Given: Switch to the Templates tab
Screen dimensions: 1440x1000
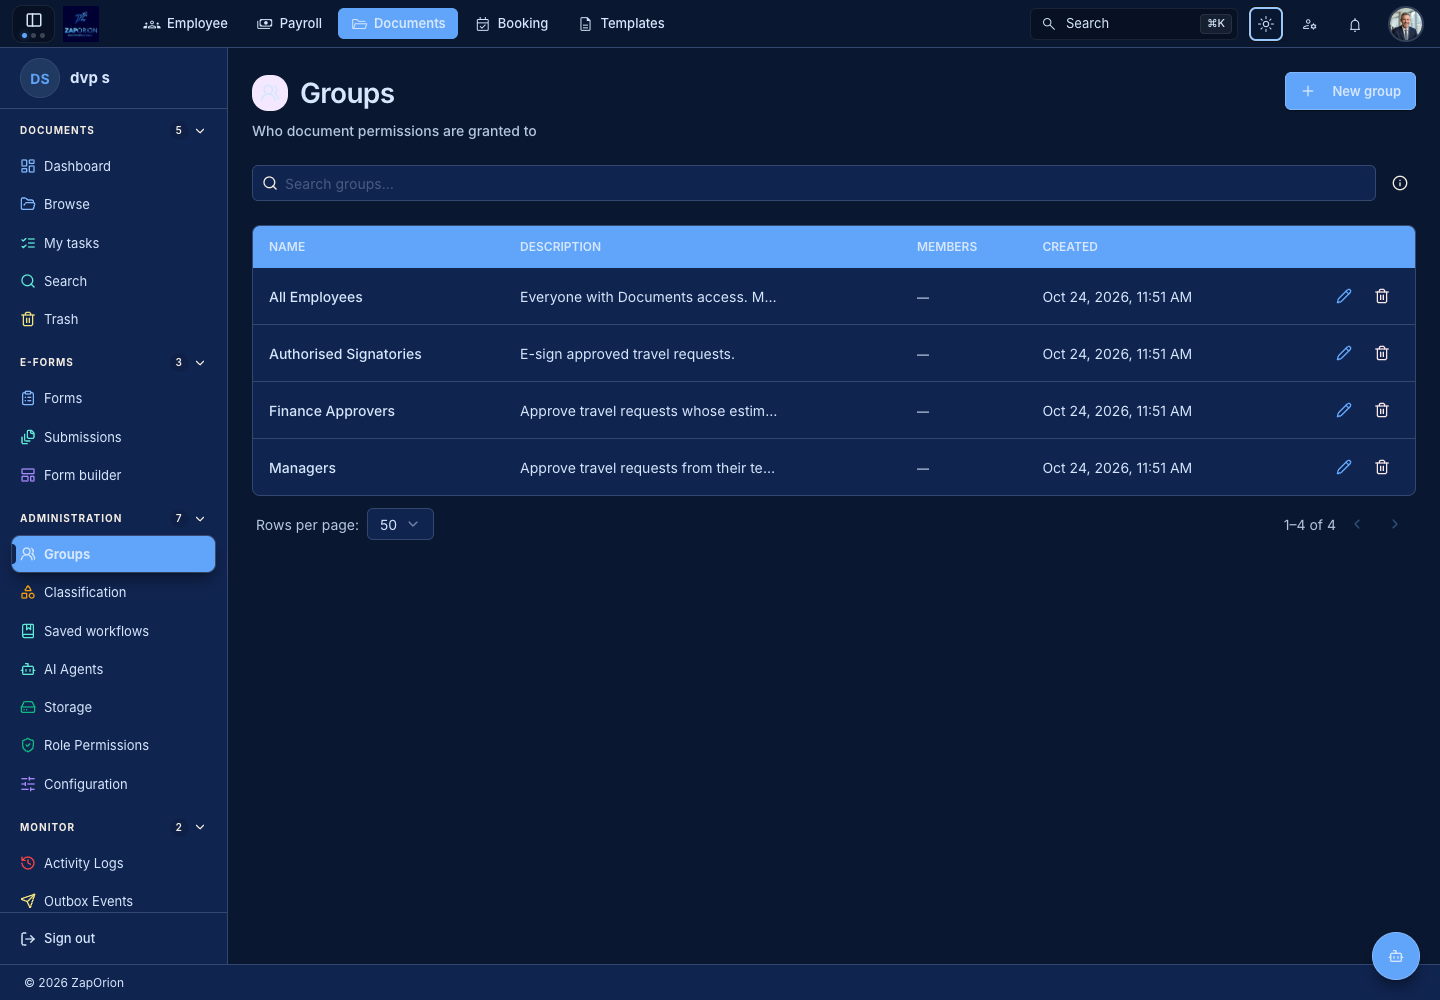Looking at the screenshot, I should pos(622,23).
